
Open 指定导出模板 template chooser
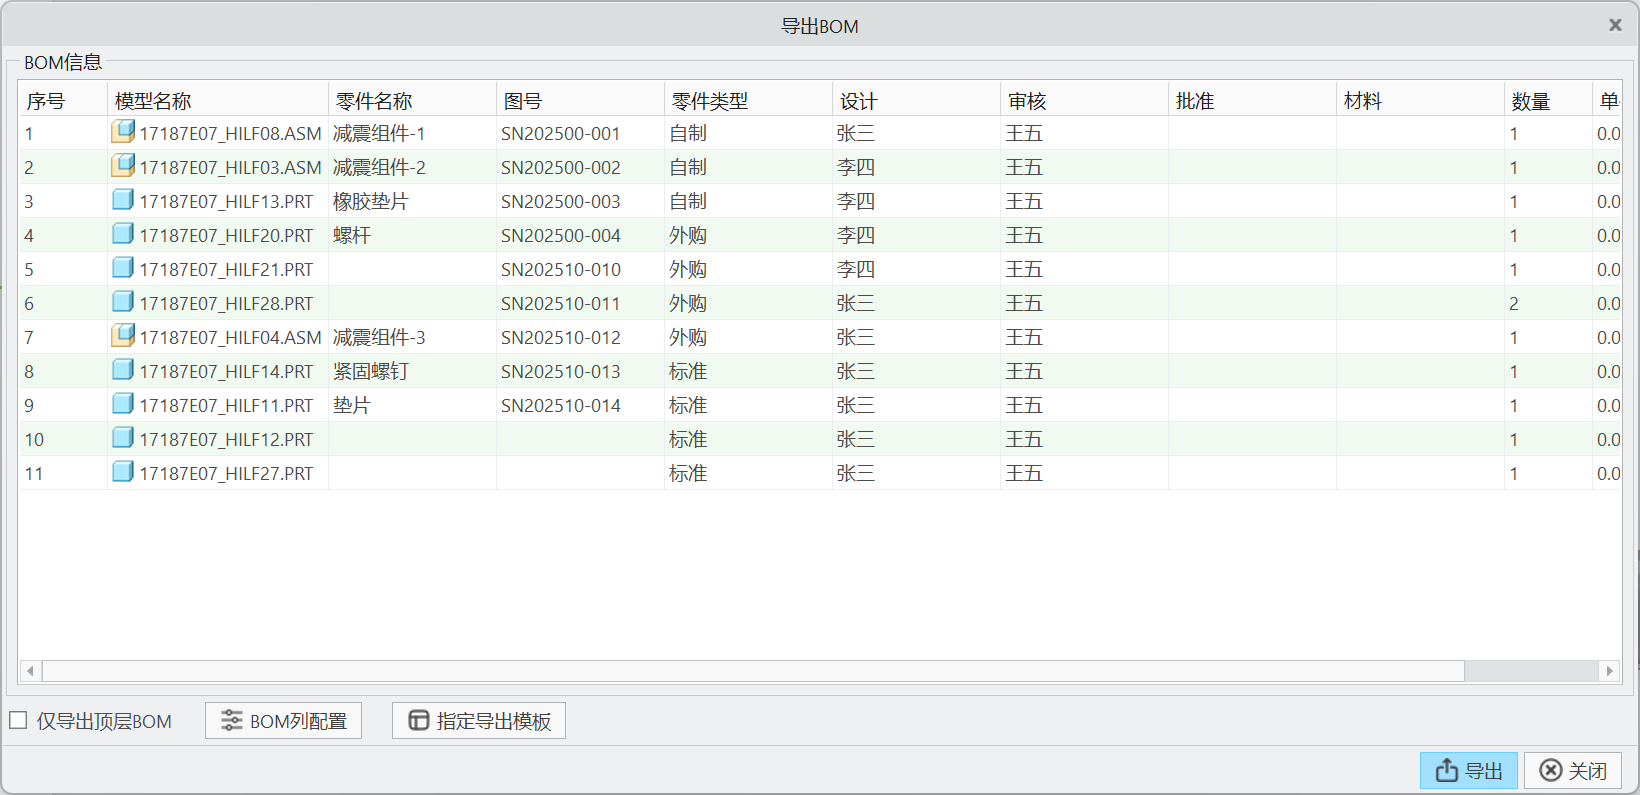(479, 721)
